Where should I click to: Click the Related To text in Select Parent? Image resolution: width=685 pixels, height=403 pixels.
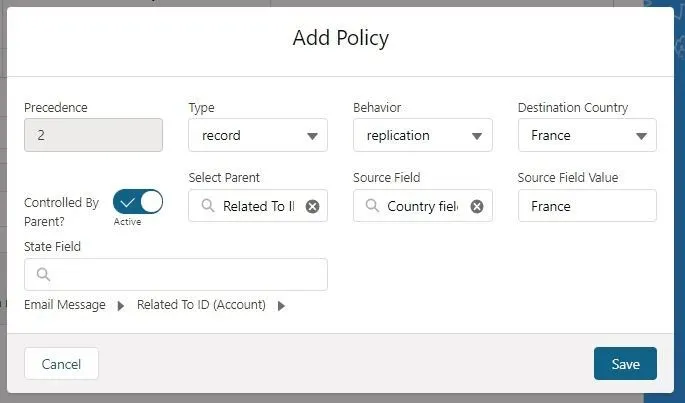(x=259, y=206)
